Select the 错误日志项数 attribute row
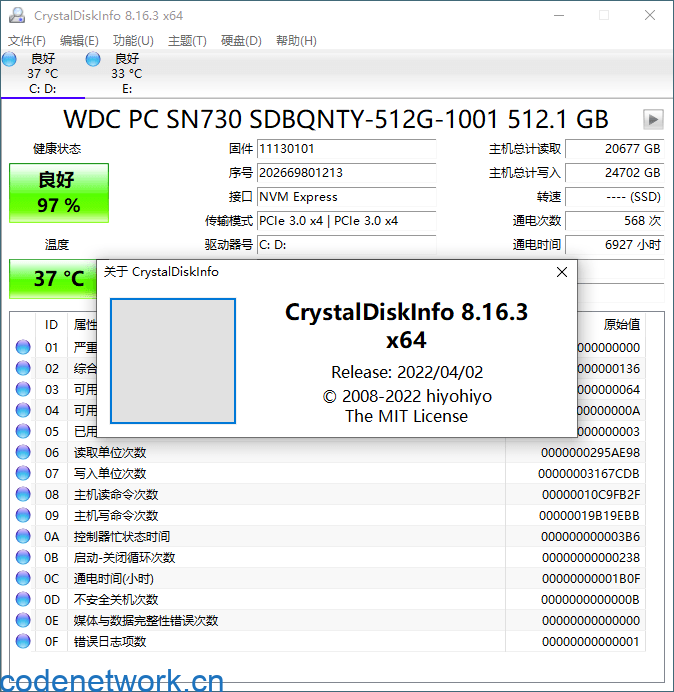 point(328,641)
